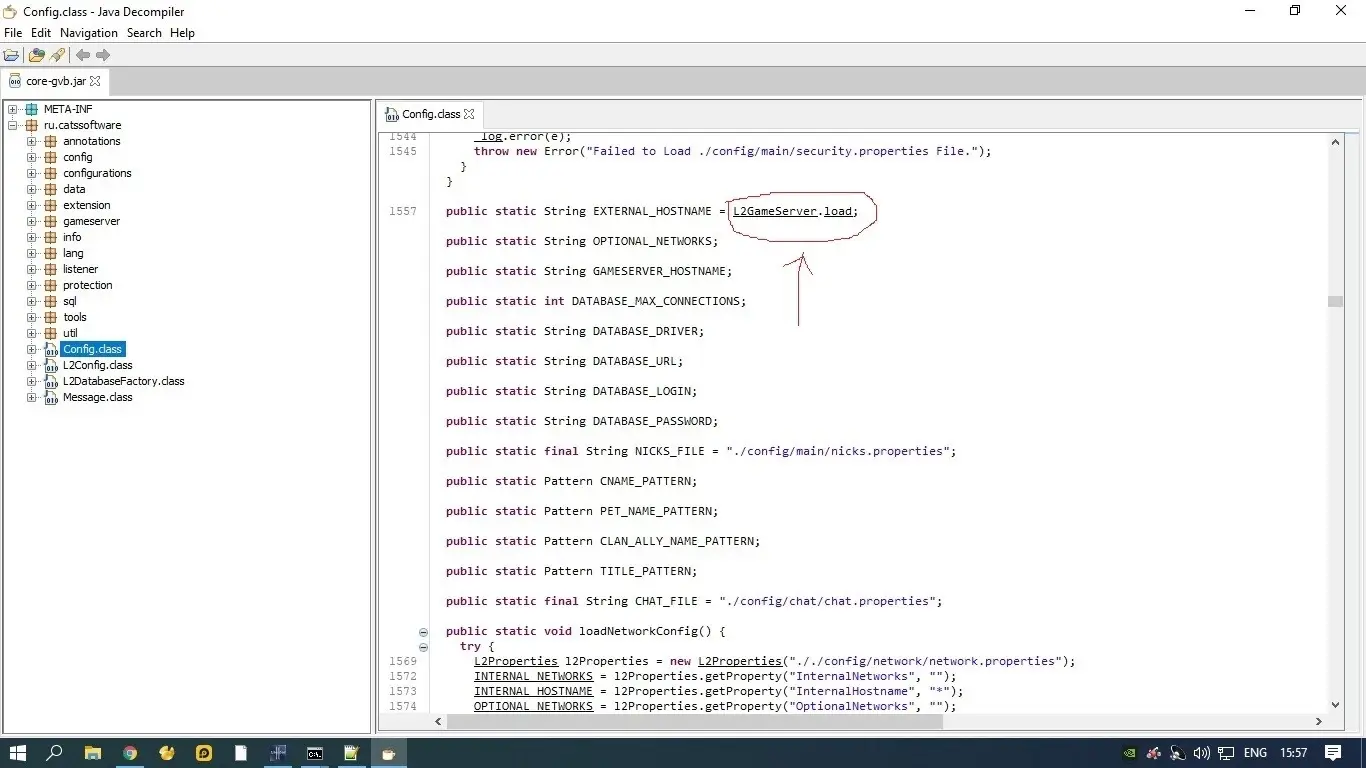Viewport: 1366px width, 768px height.
Task: Select the core-gvb.jar tab
Action: pyautogui.click(x=55, y=81)
